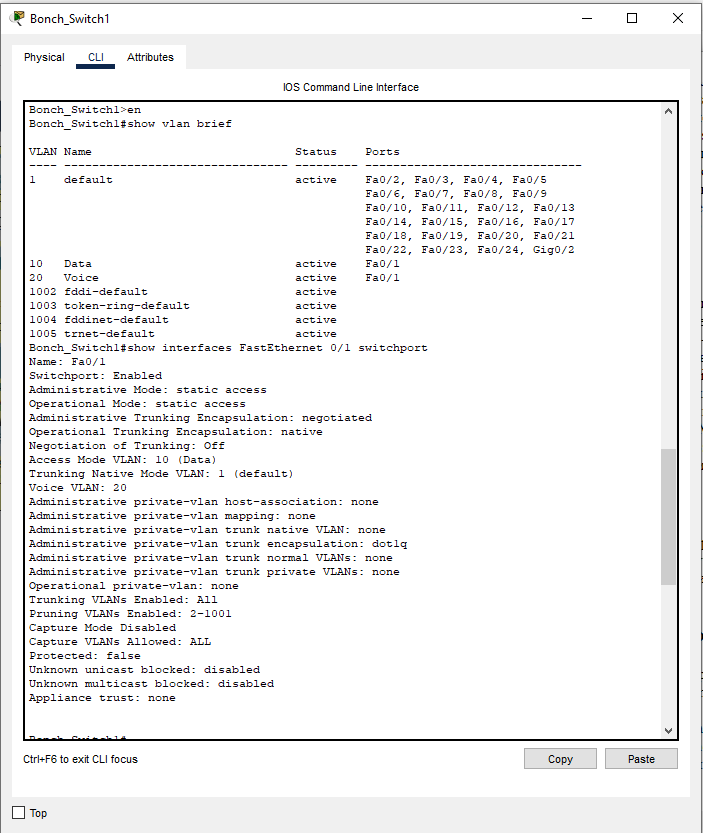
Task: Click 'Negotiation of Trunking: Off' line
Action: coord(126,446)
